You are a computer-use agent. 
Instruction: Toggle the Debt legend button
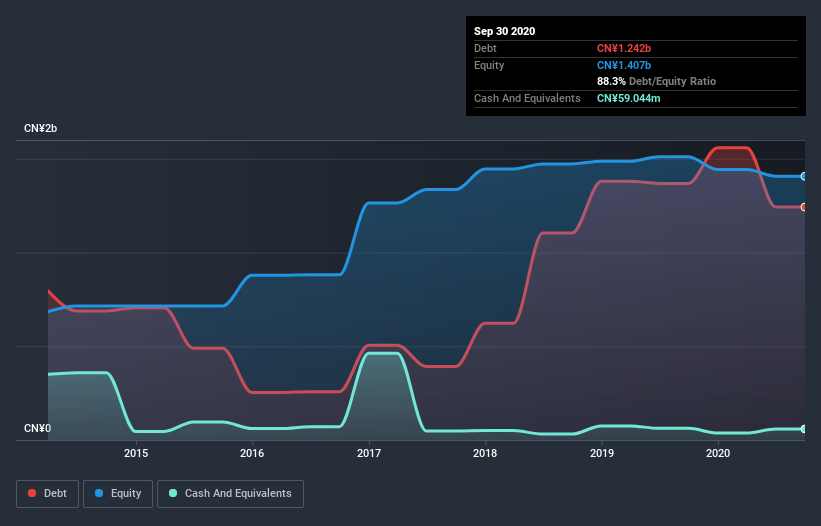(x=47, y=494)
